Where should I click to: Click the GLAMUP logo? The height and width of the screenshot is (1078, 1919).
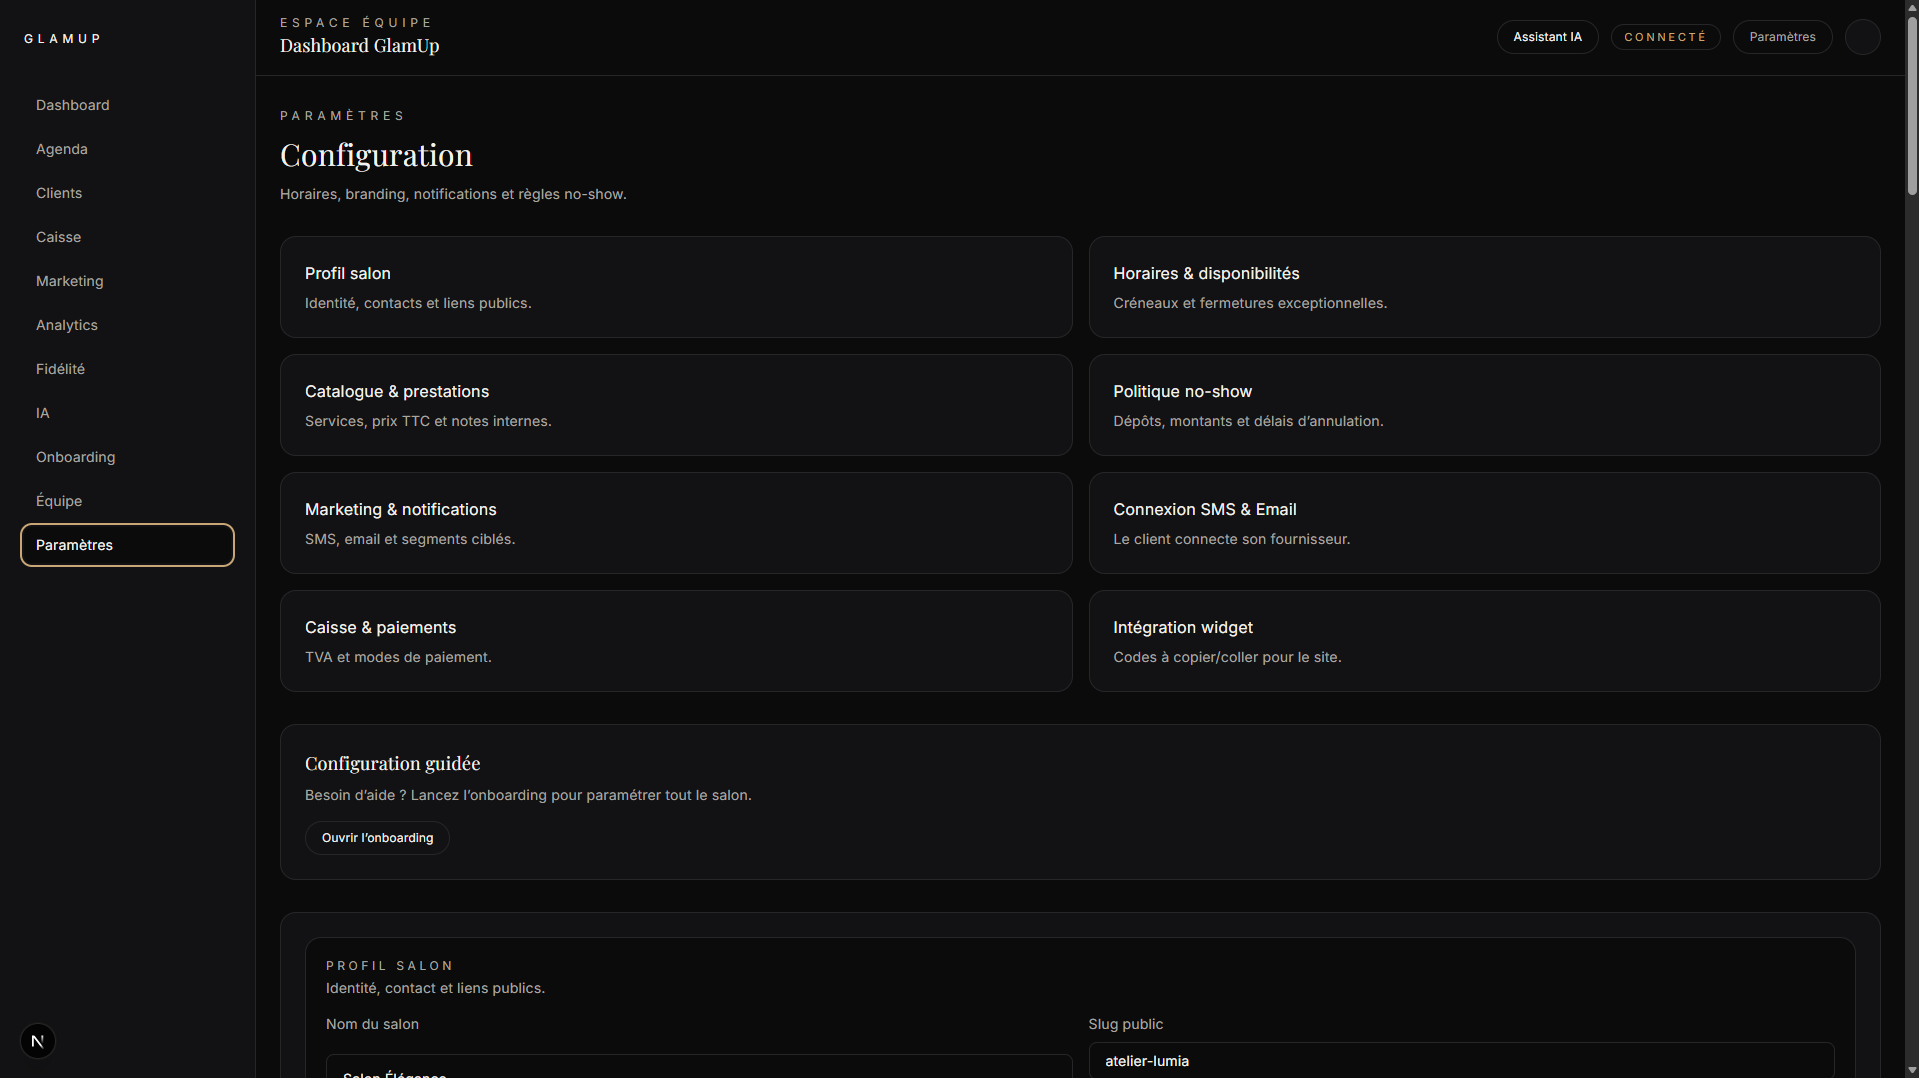(x=63, y=39)
